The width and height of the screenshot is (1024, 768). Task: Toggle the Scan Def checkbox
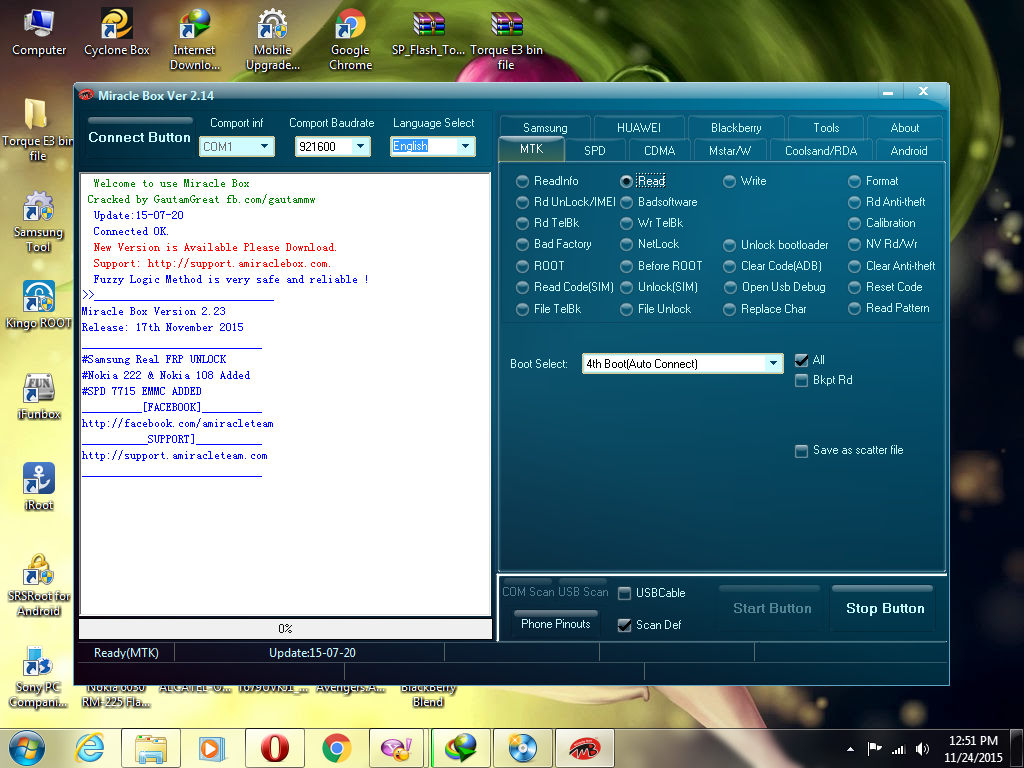[624, 625]
